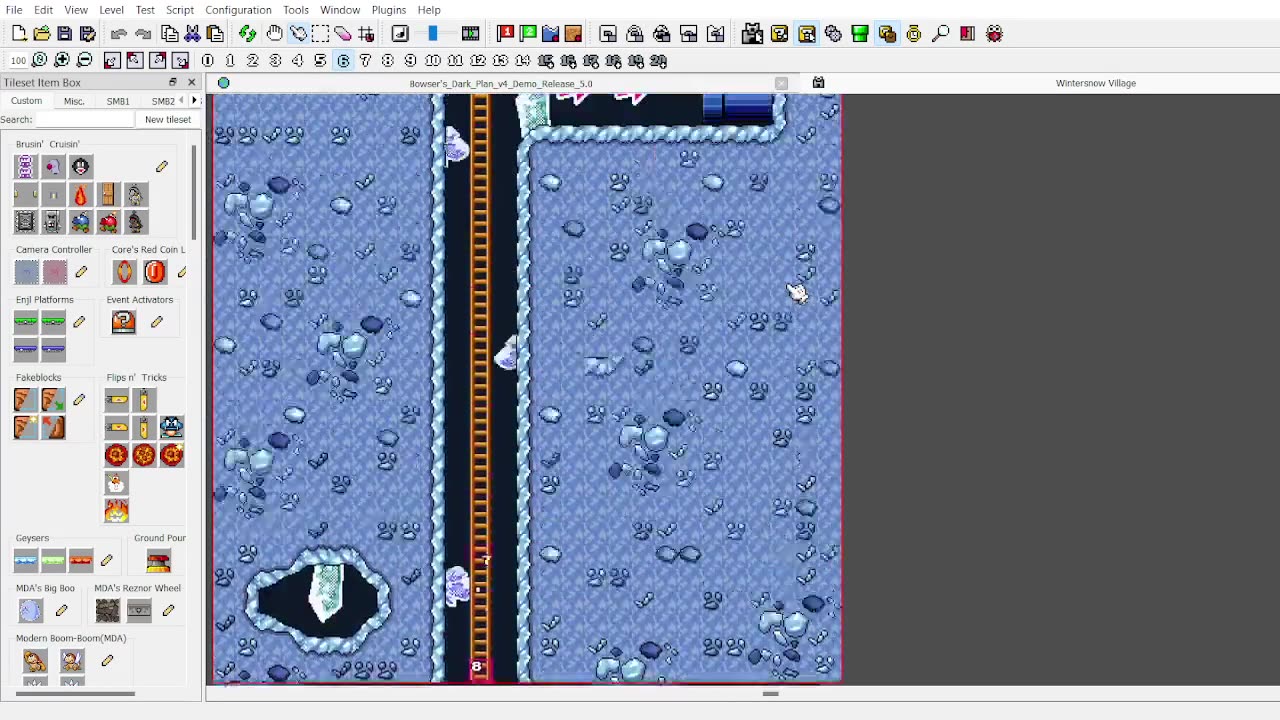Toggle the Tileset Item Box toolbar icon
Image resolution: width=1280 pixels, height=720 pixels.
click(x=807, y=34)
